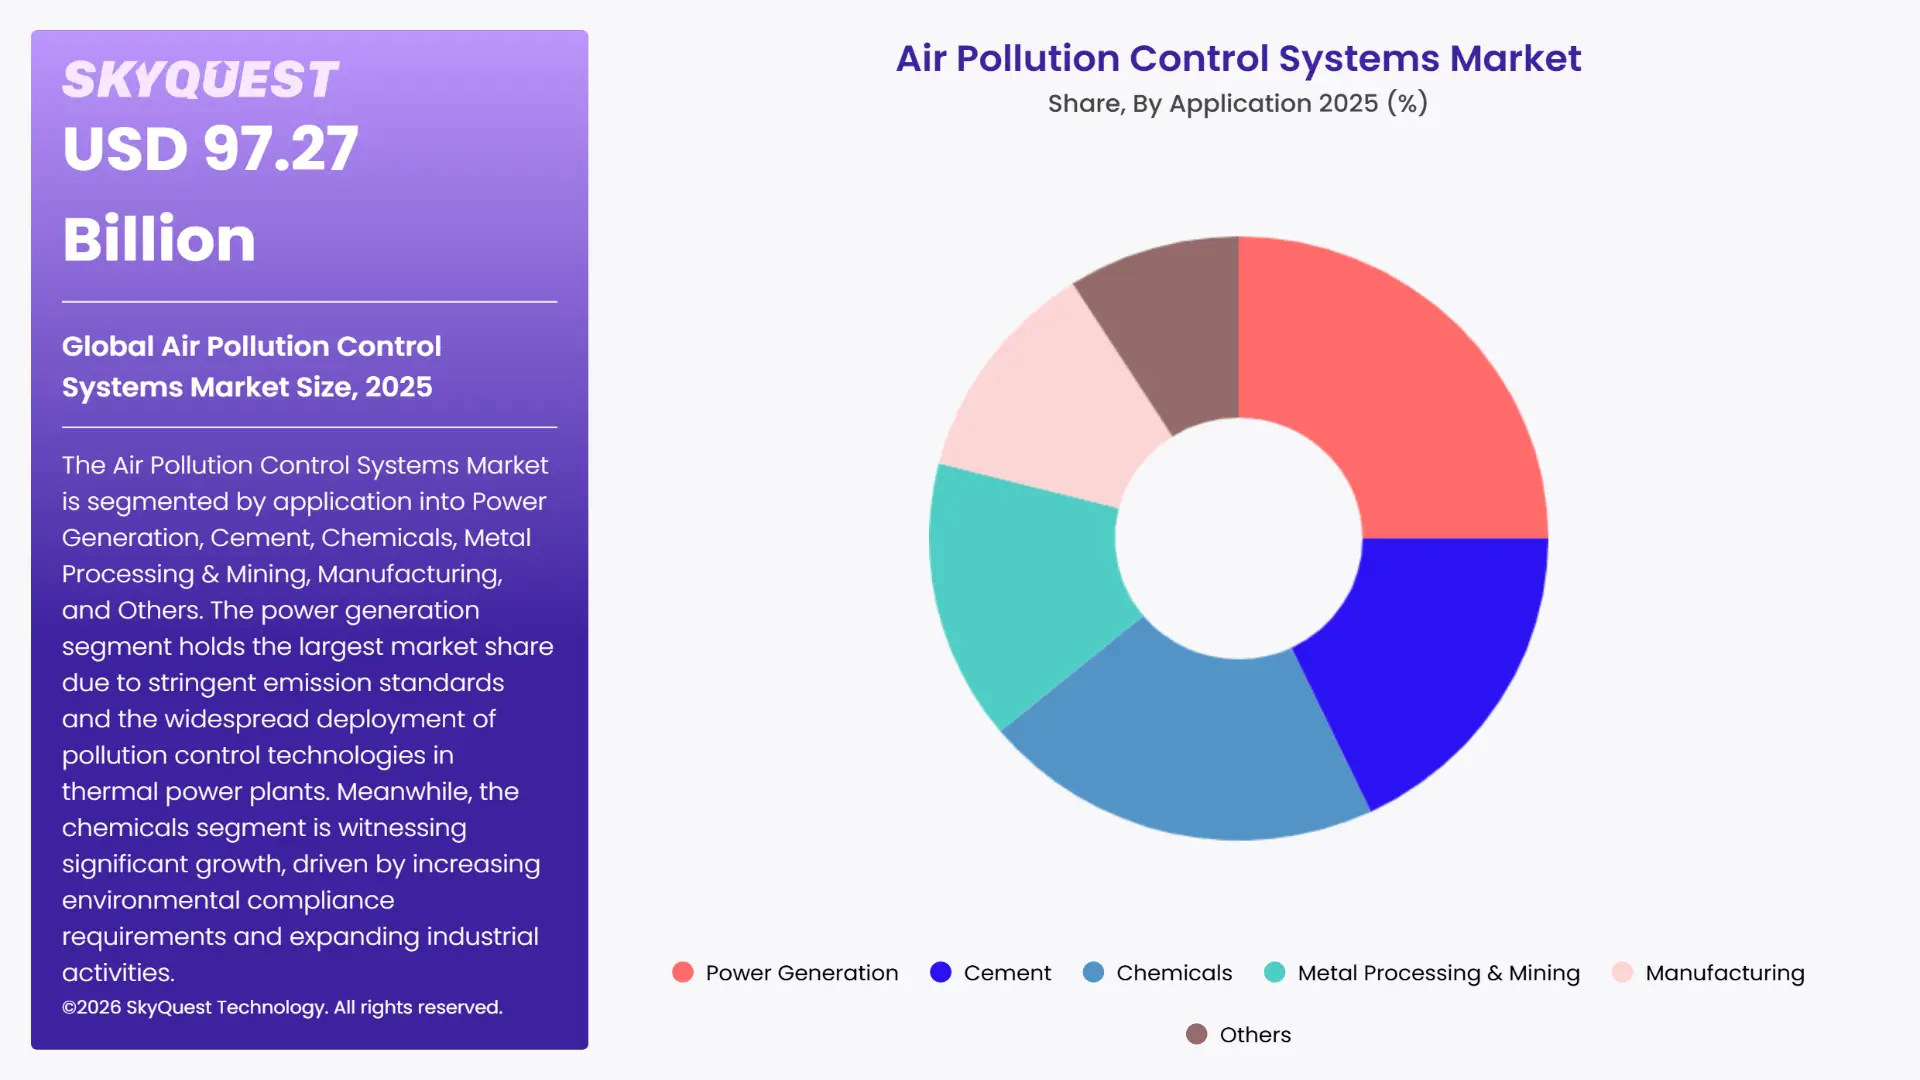
Task: Click the Others legend color dot
Action: coord(1197,1034)
